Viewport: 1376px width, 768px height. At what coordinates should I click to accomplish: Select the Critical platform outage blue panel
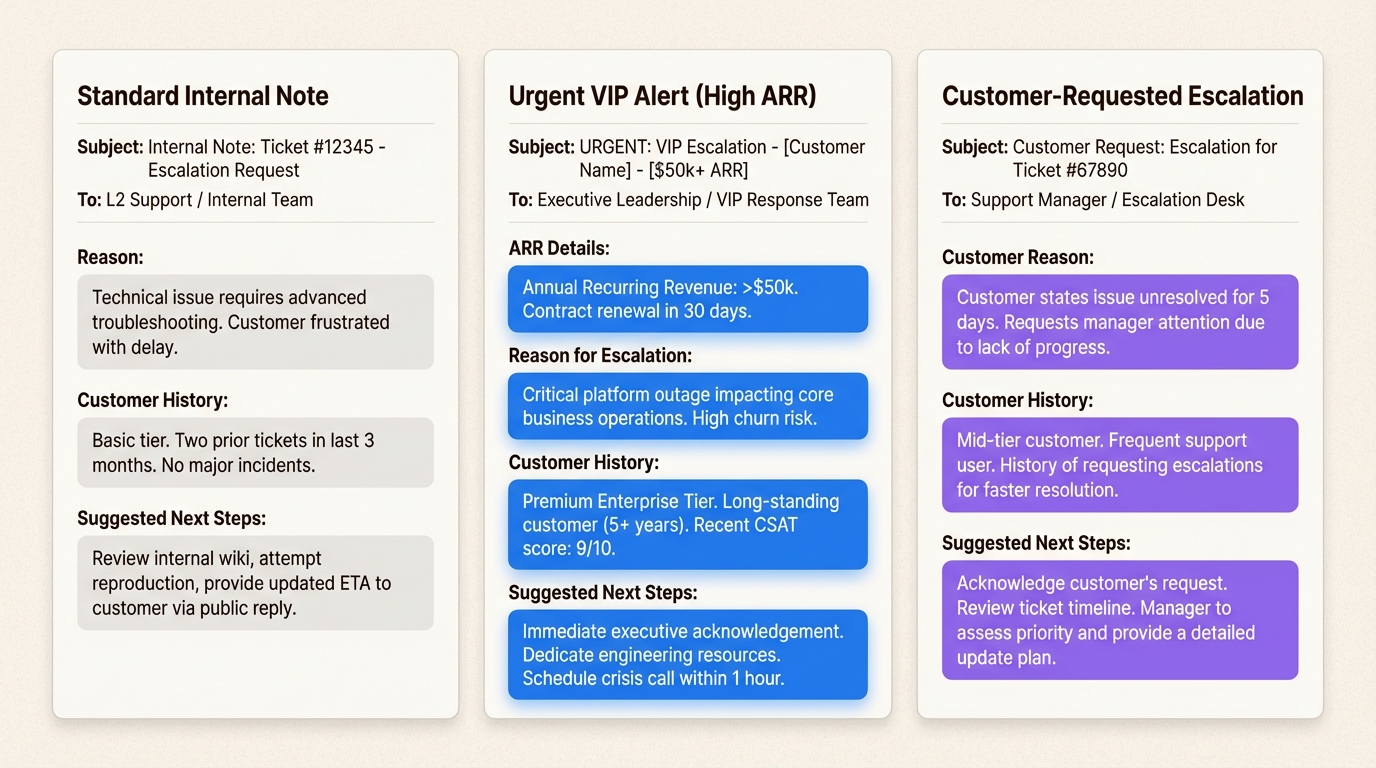click(x=687, y=406)
